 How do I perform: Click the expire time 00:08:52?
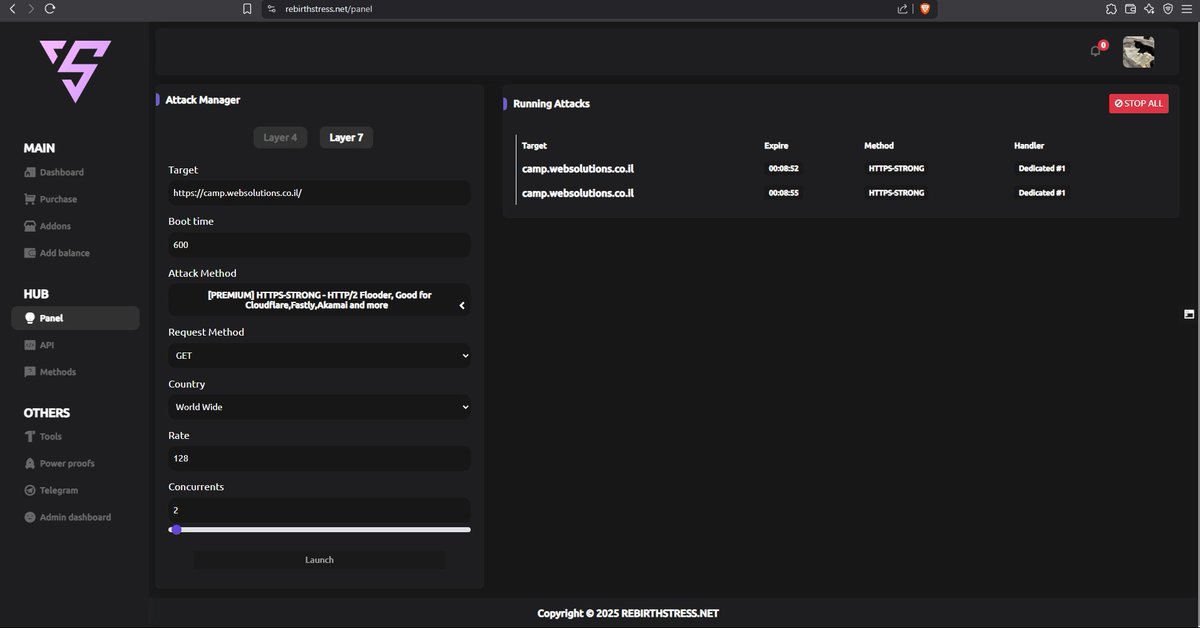pyautogui.click(x=783, y=168)
